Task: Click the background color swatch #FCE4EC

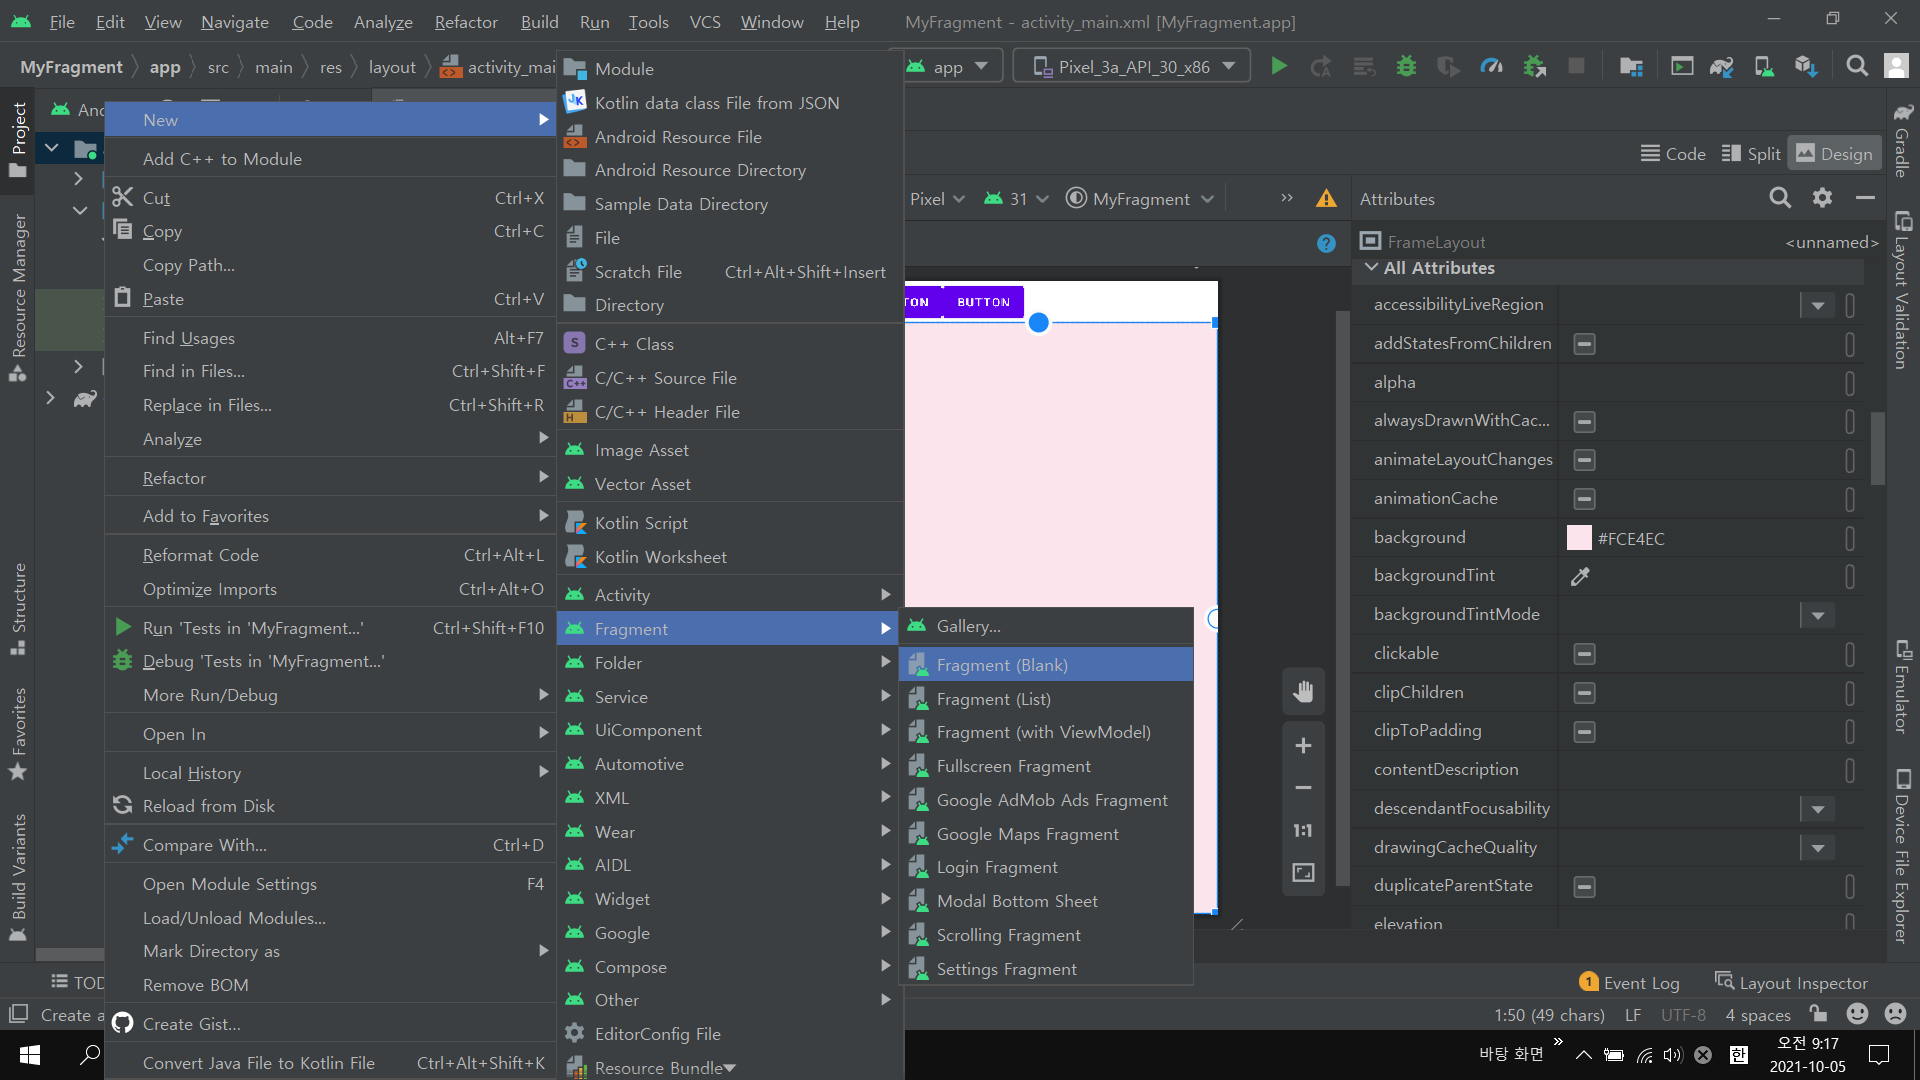Action: [x=1579, y=538]
